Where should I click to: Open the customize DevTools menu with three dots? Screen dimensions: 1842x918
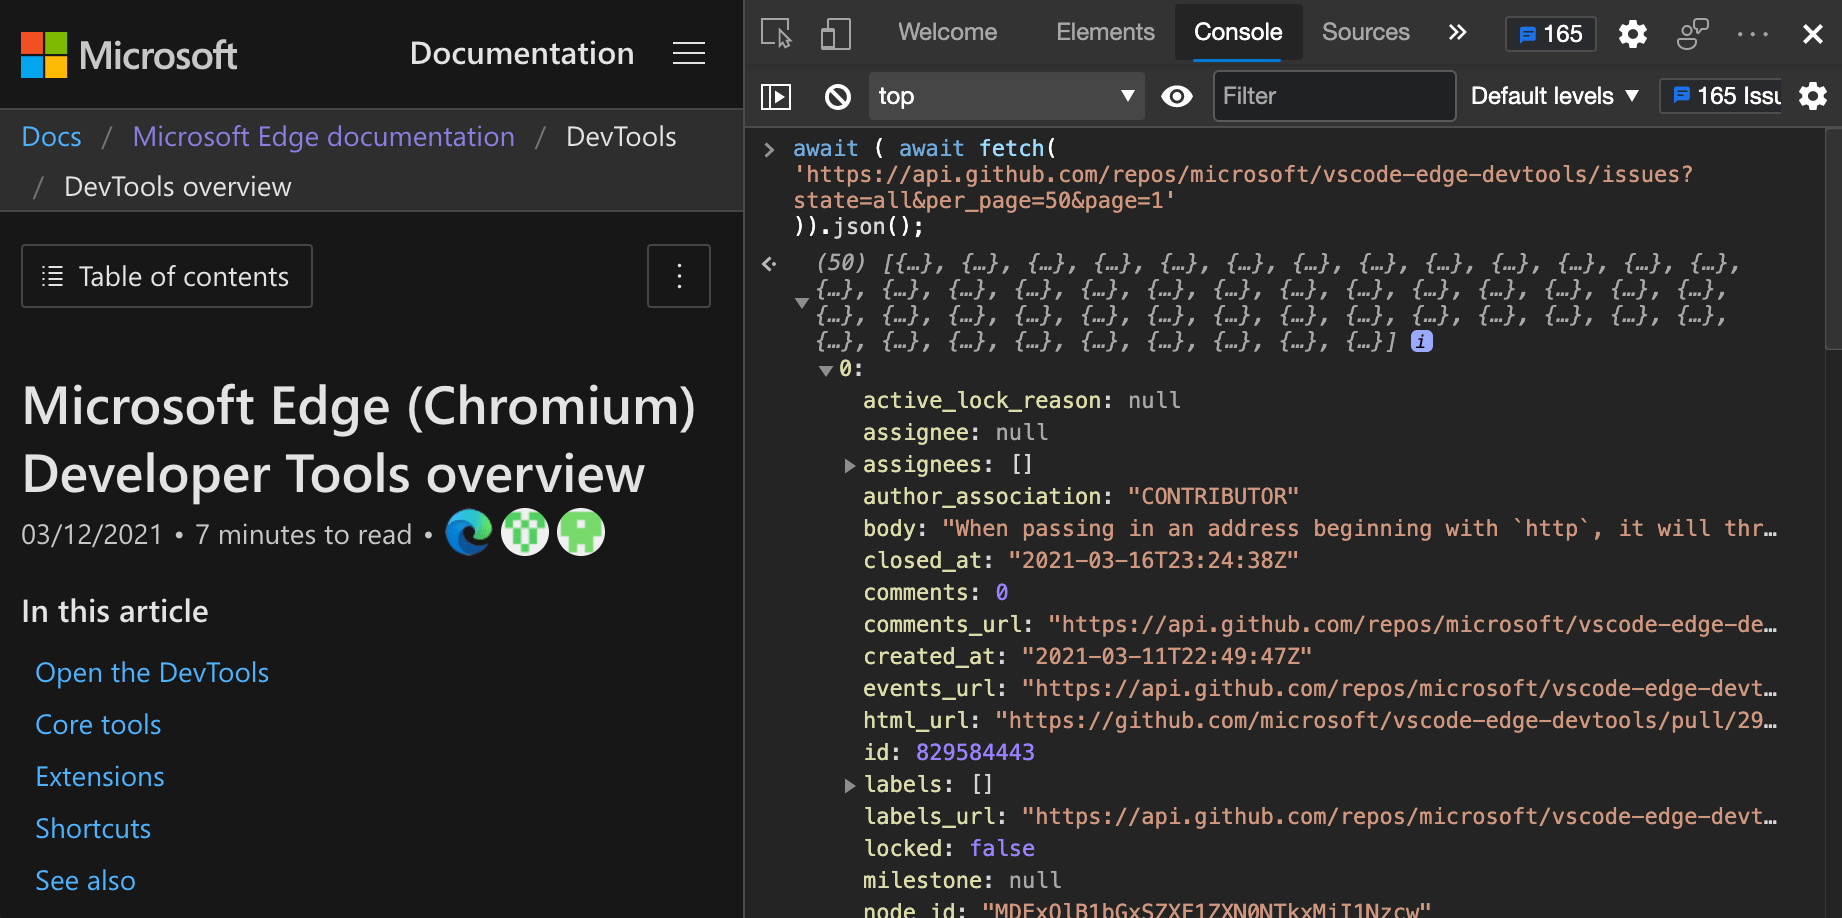point(1753,33)
